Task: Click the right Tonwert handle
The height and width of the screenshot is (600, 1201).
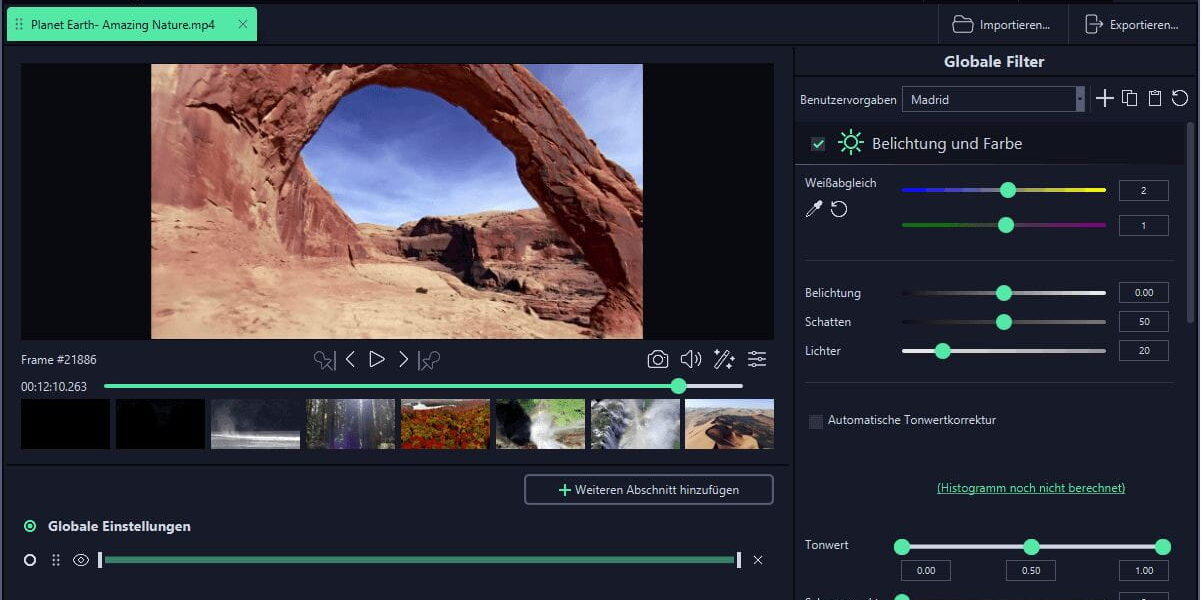Action: (1162, 547)
